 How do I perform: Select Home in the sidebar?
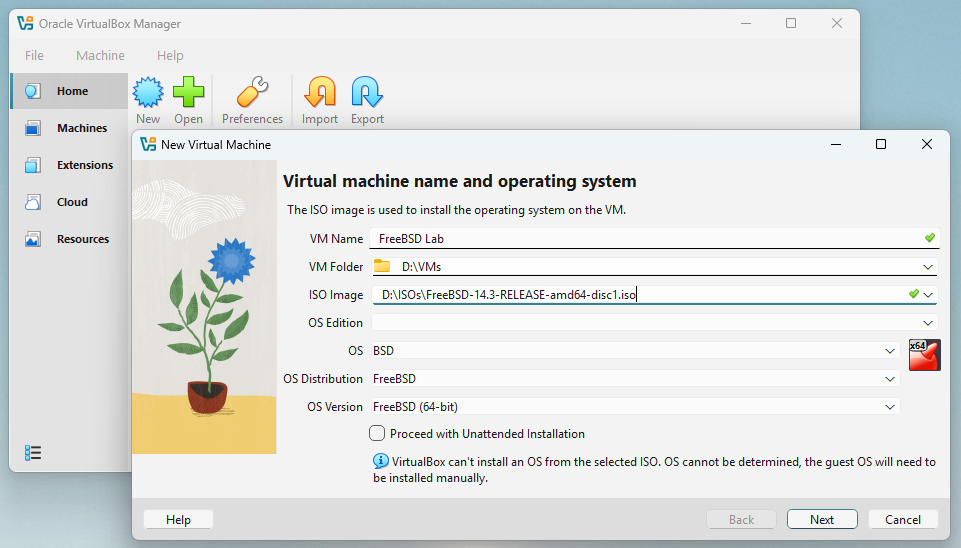coord(70,91)
